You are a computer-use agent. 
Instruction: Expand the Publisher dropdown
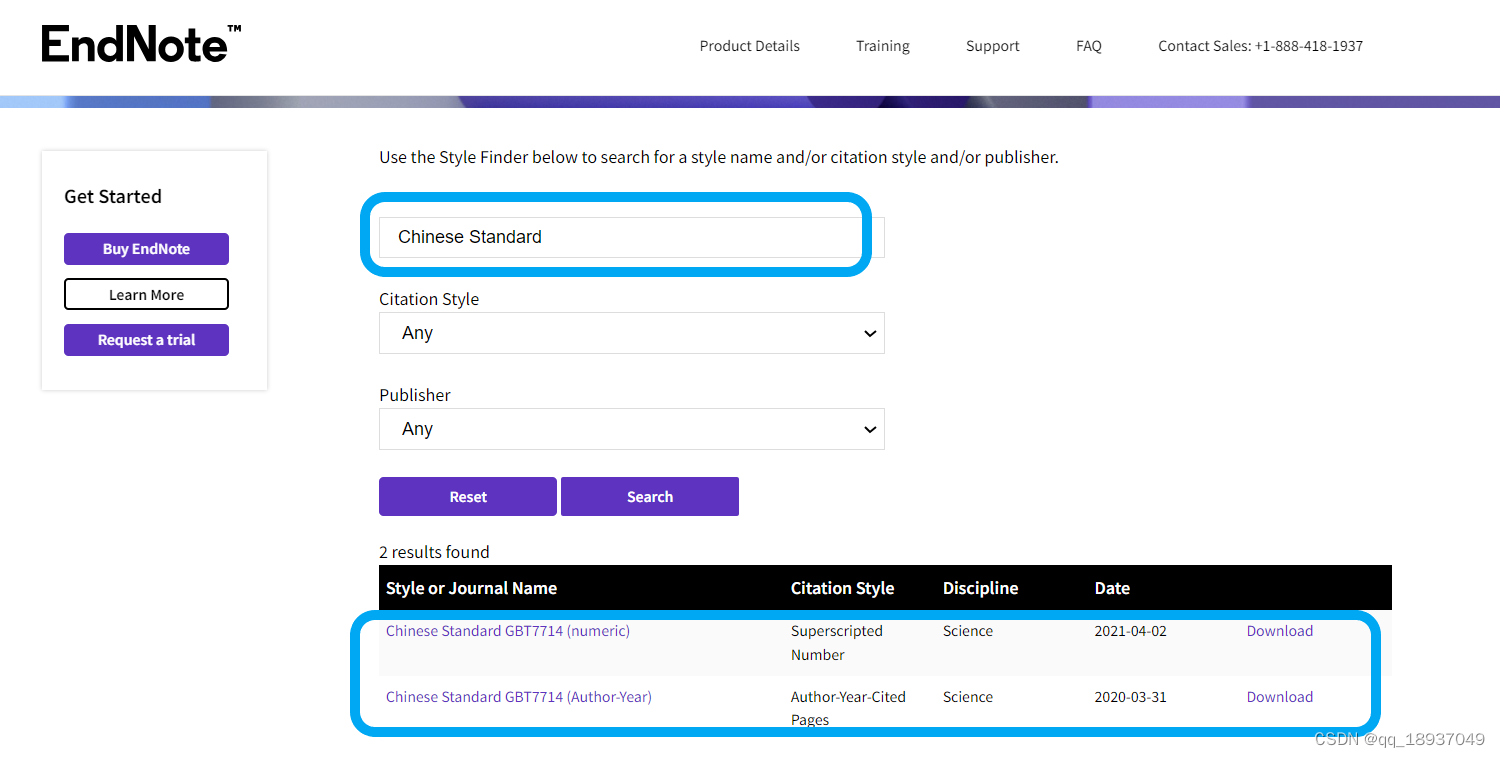tap(631, 429)
